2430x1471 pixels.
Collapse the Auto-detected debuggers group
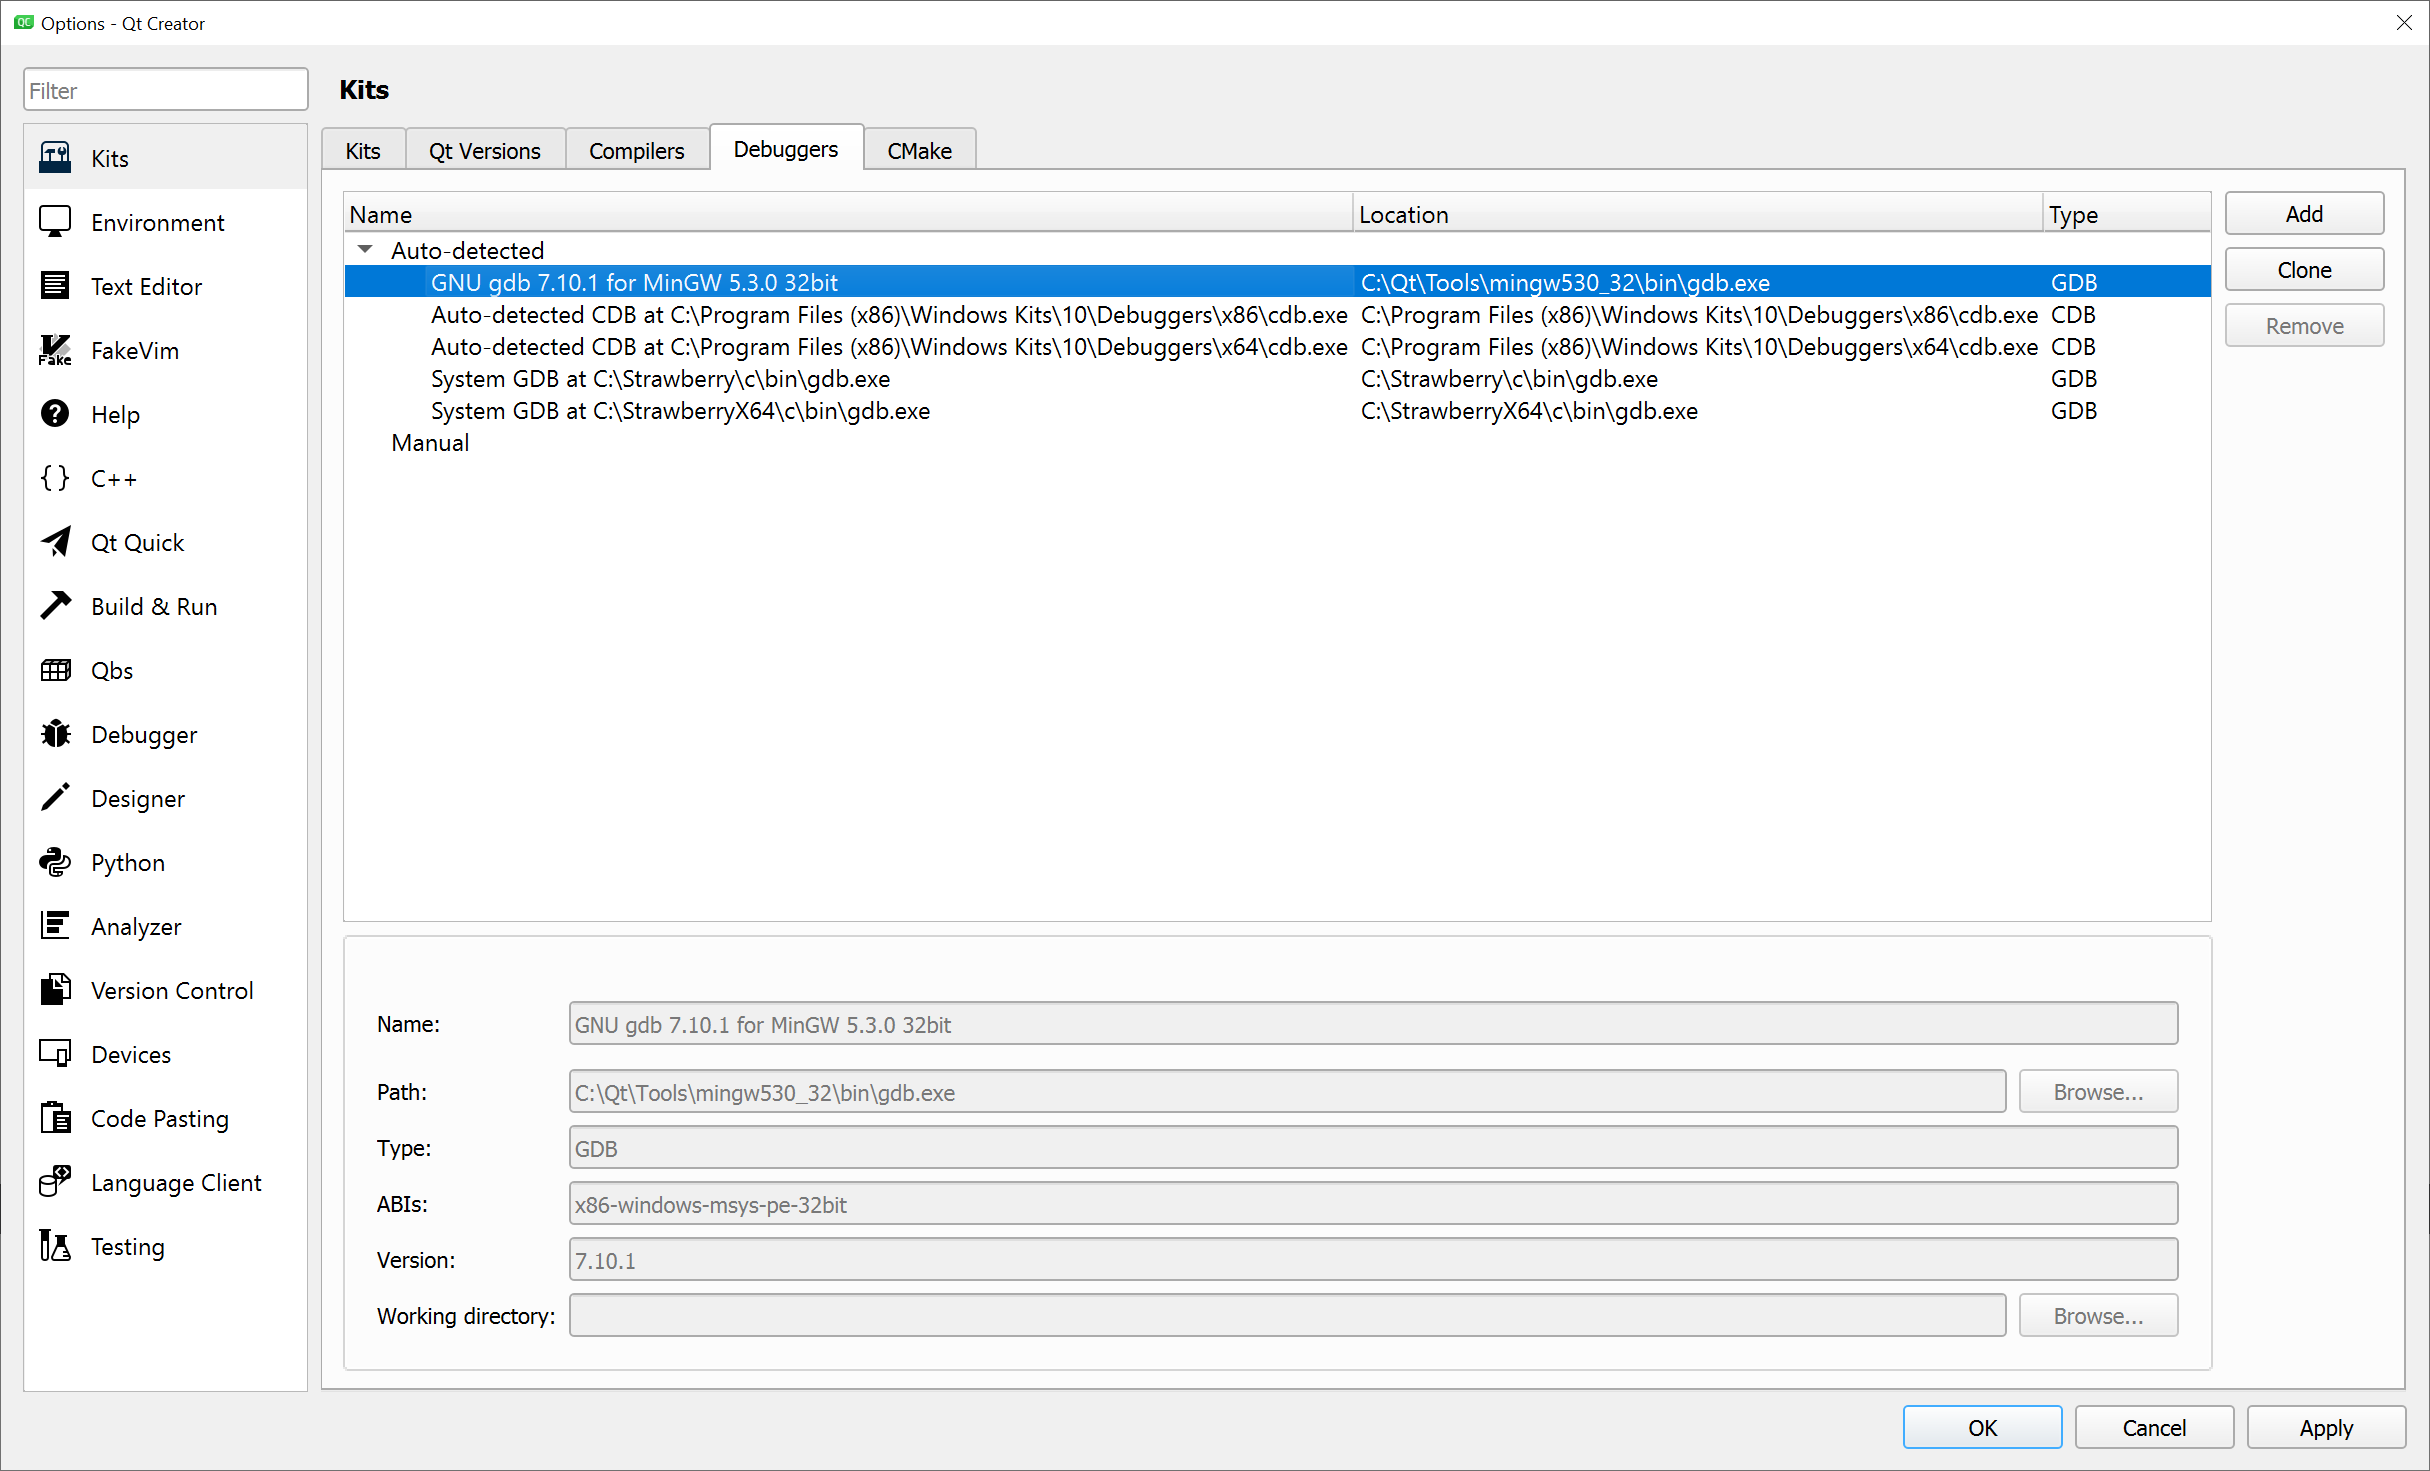[365, 250]
